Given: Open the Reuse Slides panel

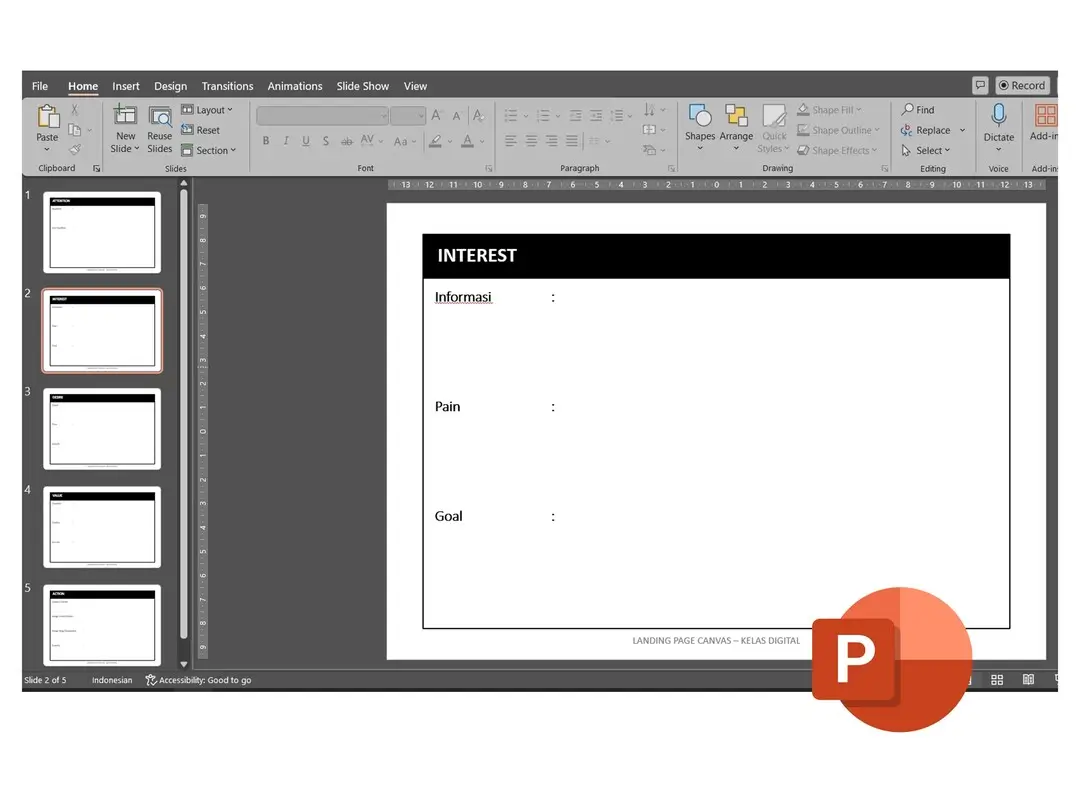Looking at the screenshot, I should click(159, 128).
